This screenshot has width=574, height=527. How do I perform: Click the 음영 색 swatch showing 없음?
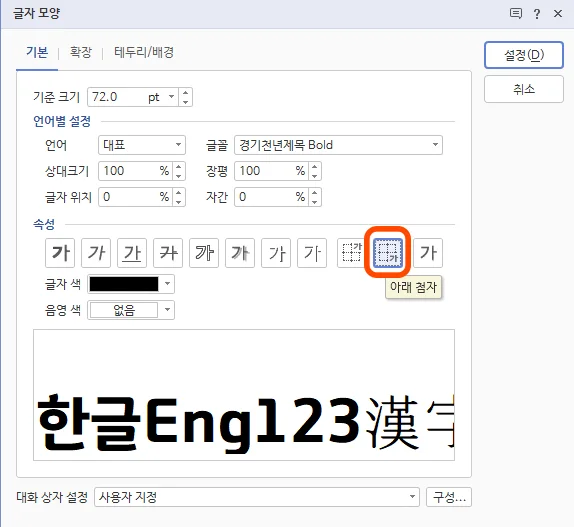(124, 310)
